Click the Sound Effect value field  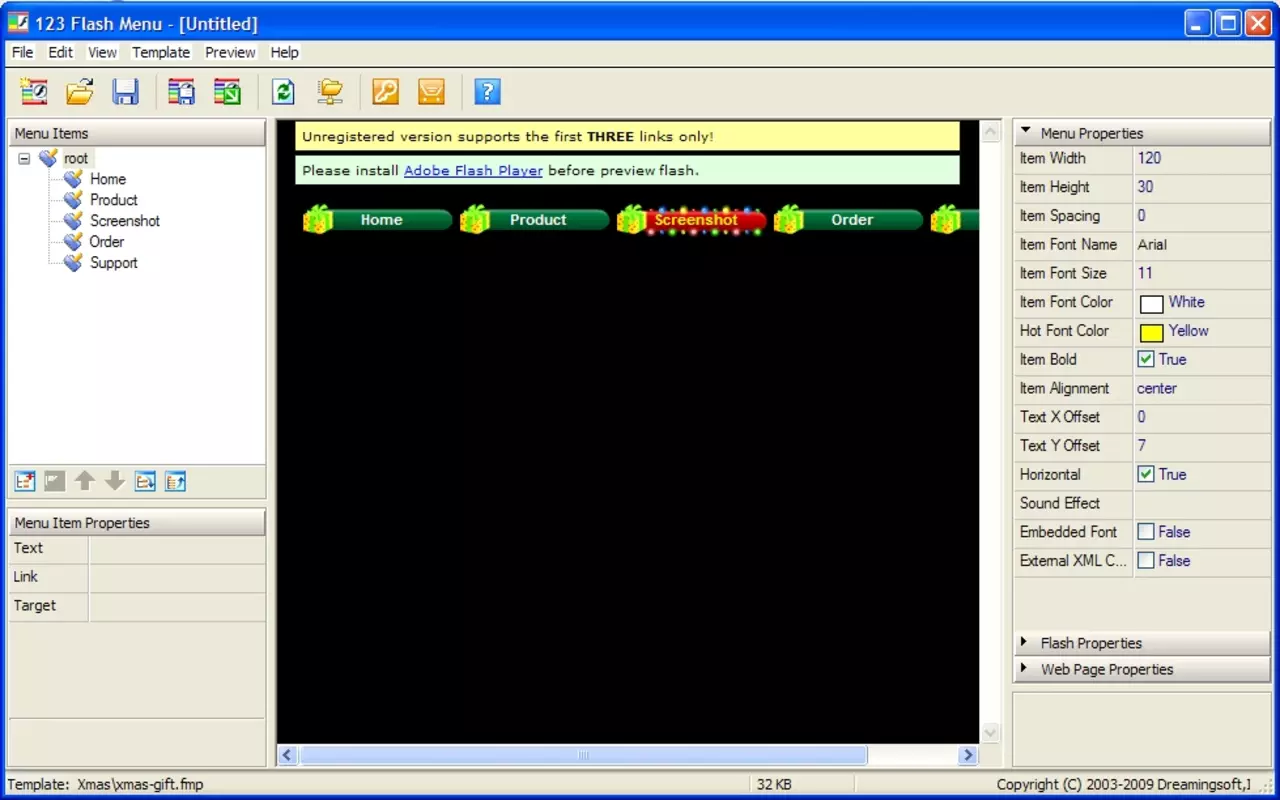(1202, 503)
